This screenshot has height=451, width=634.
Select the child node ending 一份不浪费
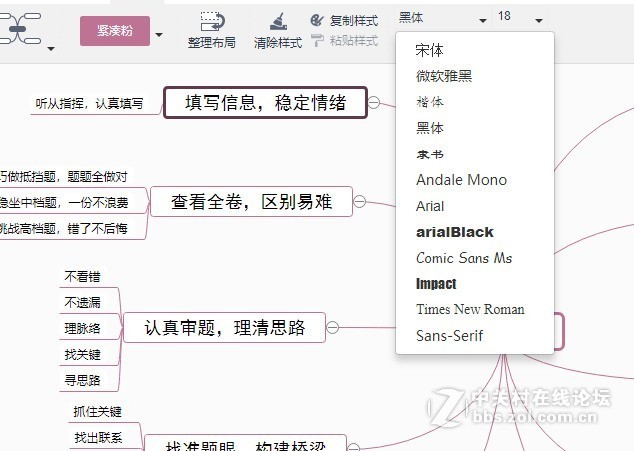(x=64, y=203)
